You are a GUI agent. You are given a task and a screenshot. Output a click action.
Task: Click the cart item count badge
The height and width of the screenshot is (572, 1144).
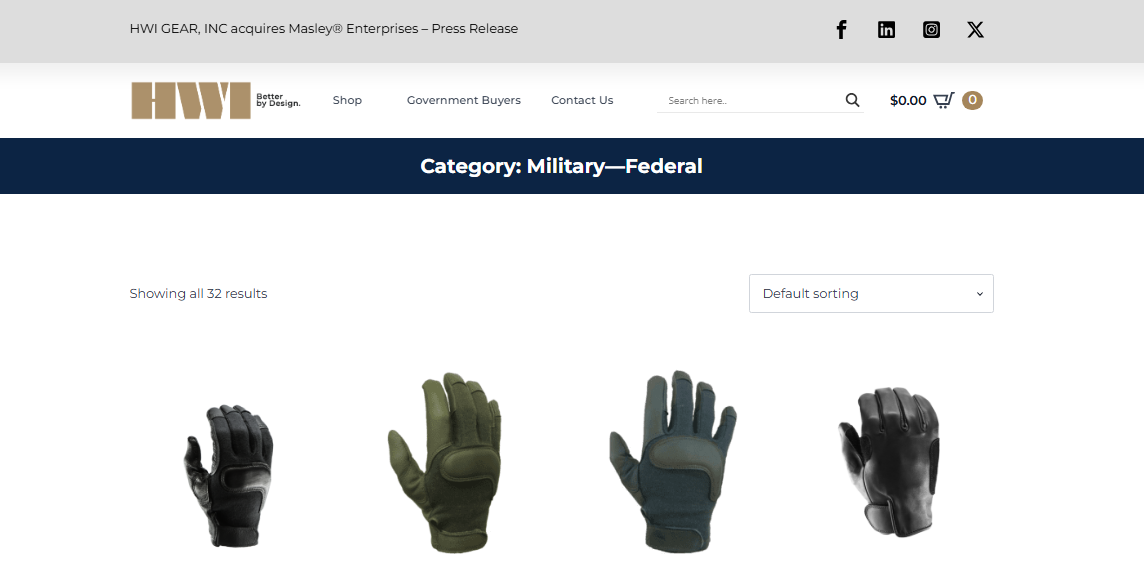972,100
